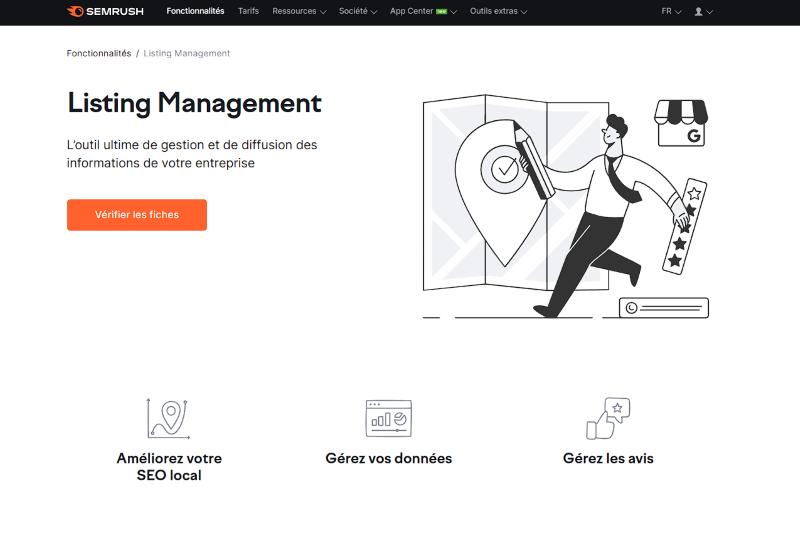
Task: Expand the Ressources dropdown
Action: point(299,11)
